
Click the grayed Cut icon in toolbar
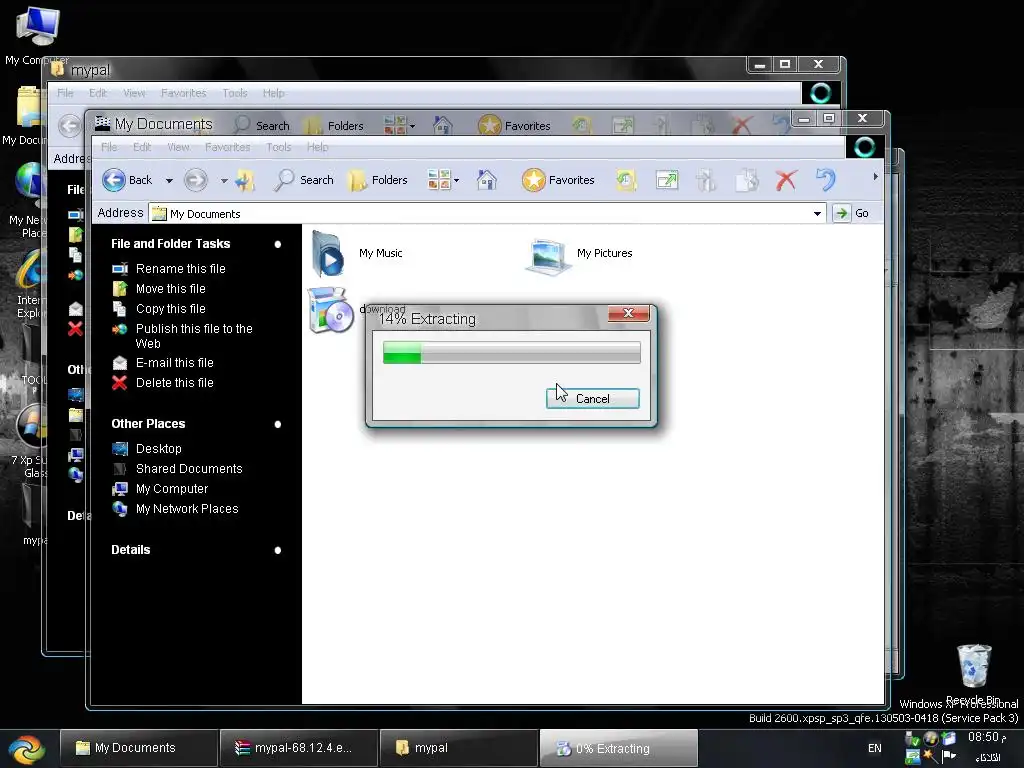coord(706,180)
